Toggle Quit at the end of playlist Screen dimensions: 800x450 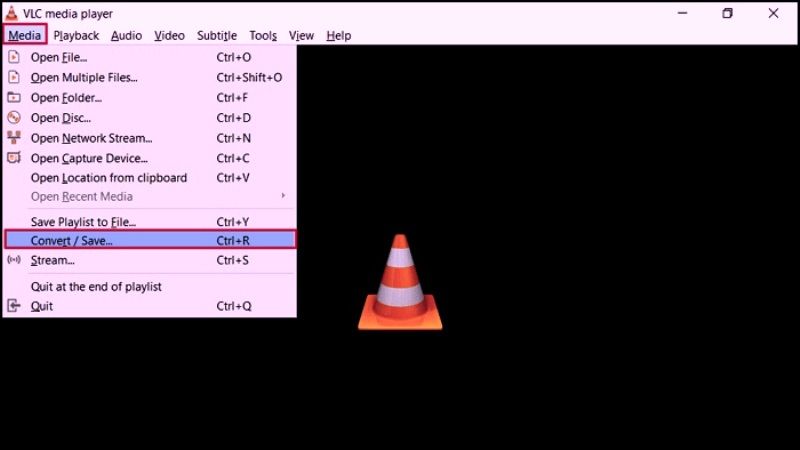point(149,286)
